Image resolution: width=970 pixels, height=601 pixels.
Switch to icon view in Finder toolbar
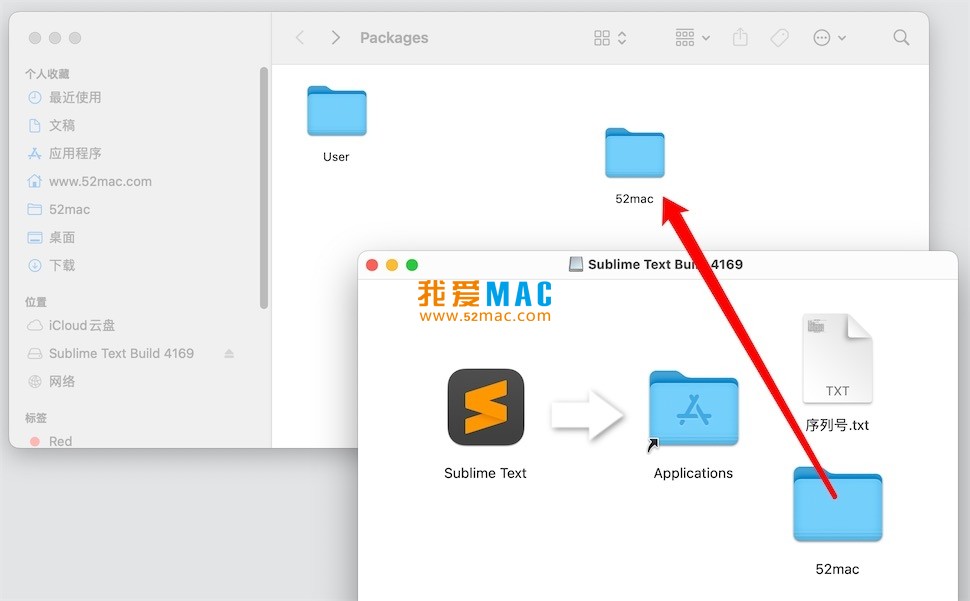tap(602, 38)
